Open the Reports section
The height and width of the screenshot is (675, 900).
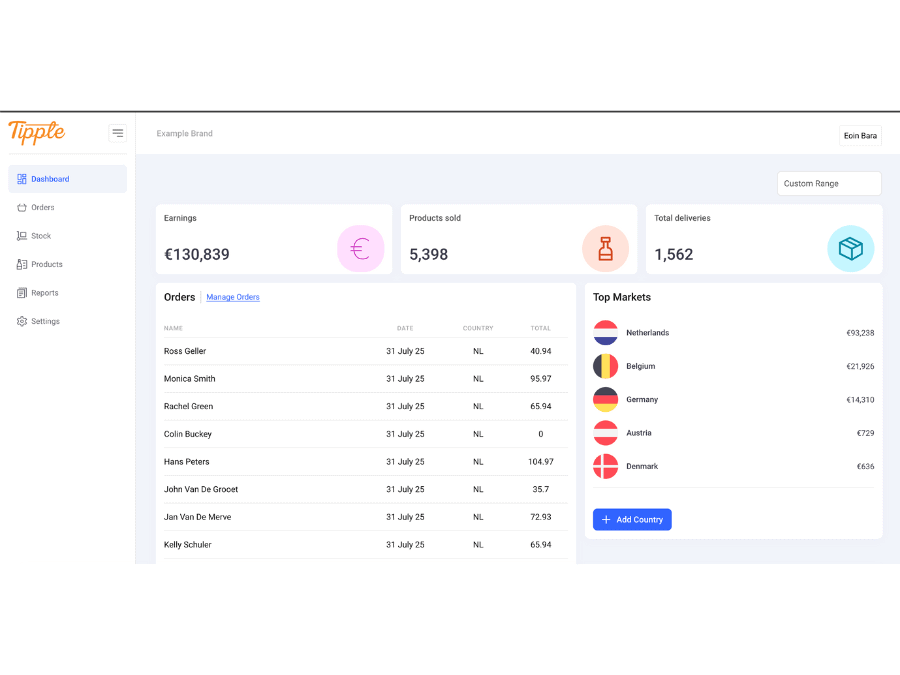(x=68, y=293)
